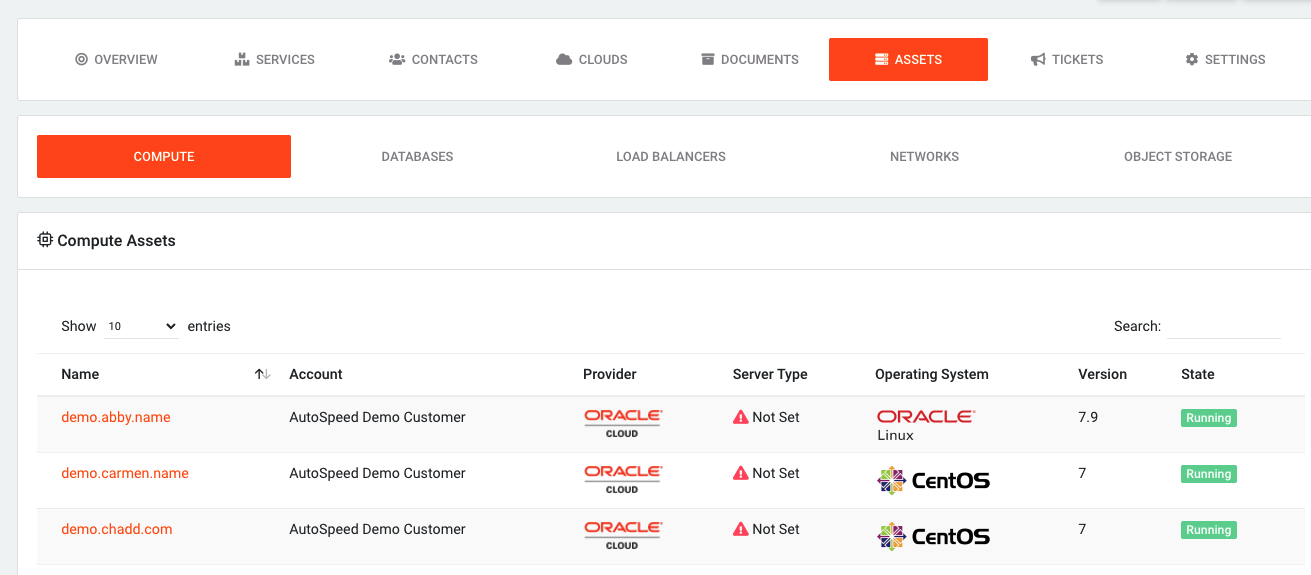This screenshot has height=575, width=1311.
Task: Sort by the State column header
Action: (1198, 374)
